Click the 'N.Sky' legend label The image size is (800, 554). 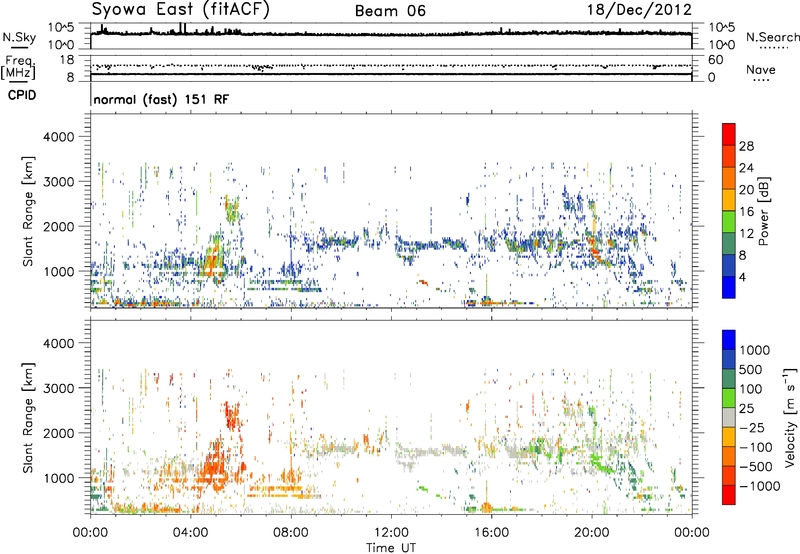pyautogui.click(x=19, y=37)
